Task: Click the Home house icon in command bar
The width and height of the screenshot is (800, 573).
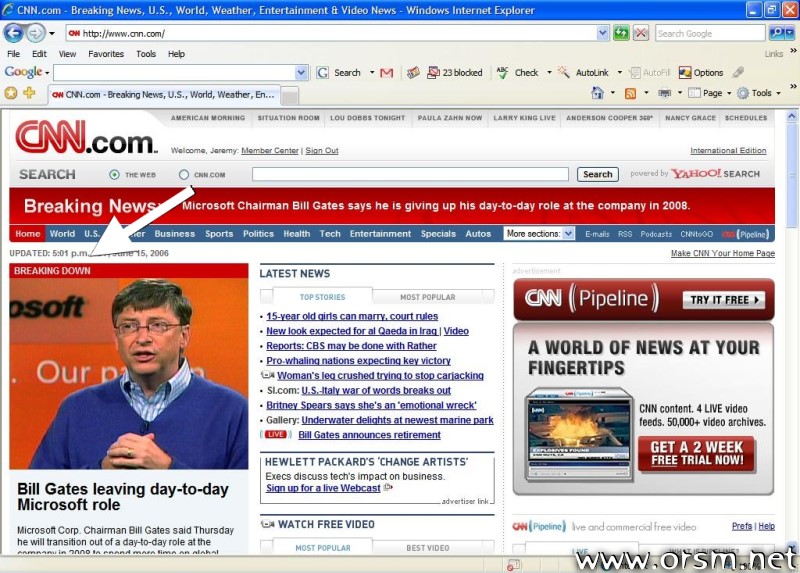Action: 597,93
